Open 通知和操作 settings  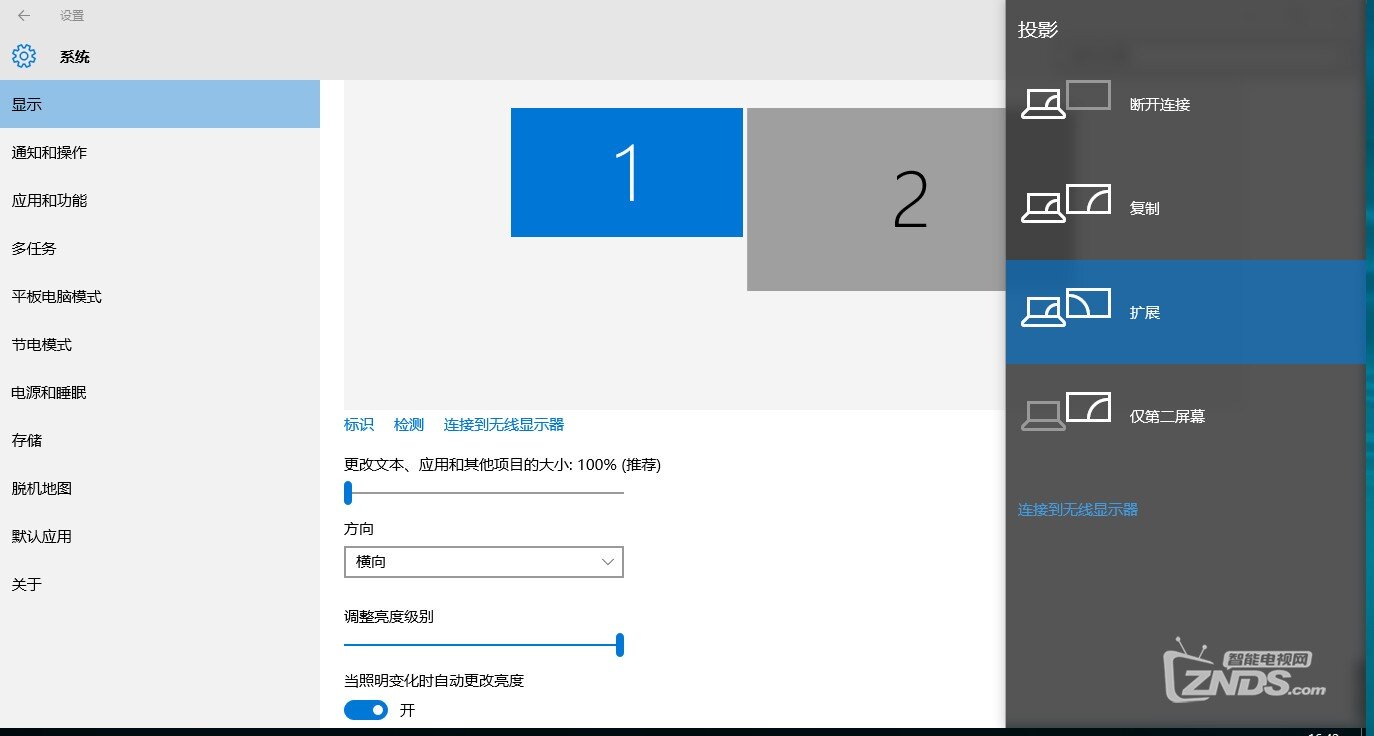click(x=160, y=152)
